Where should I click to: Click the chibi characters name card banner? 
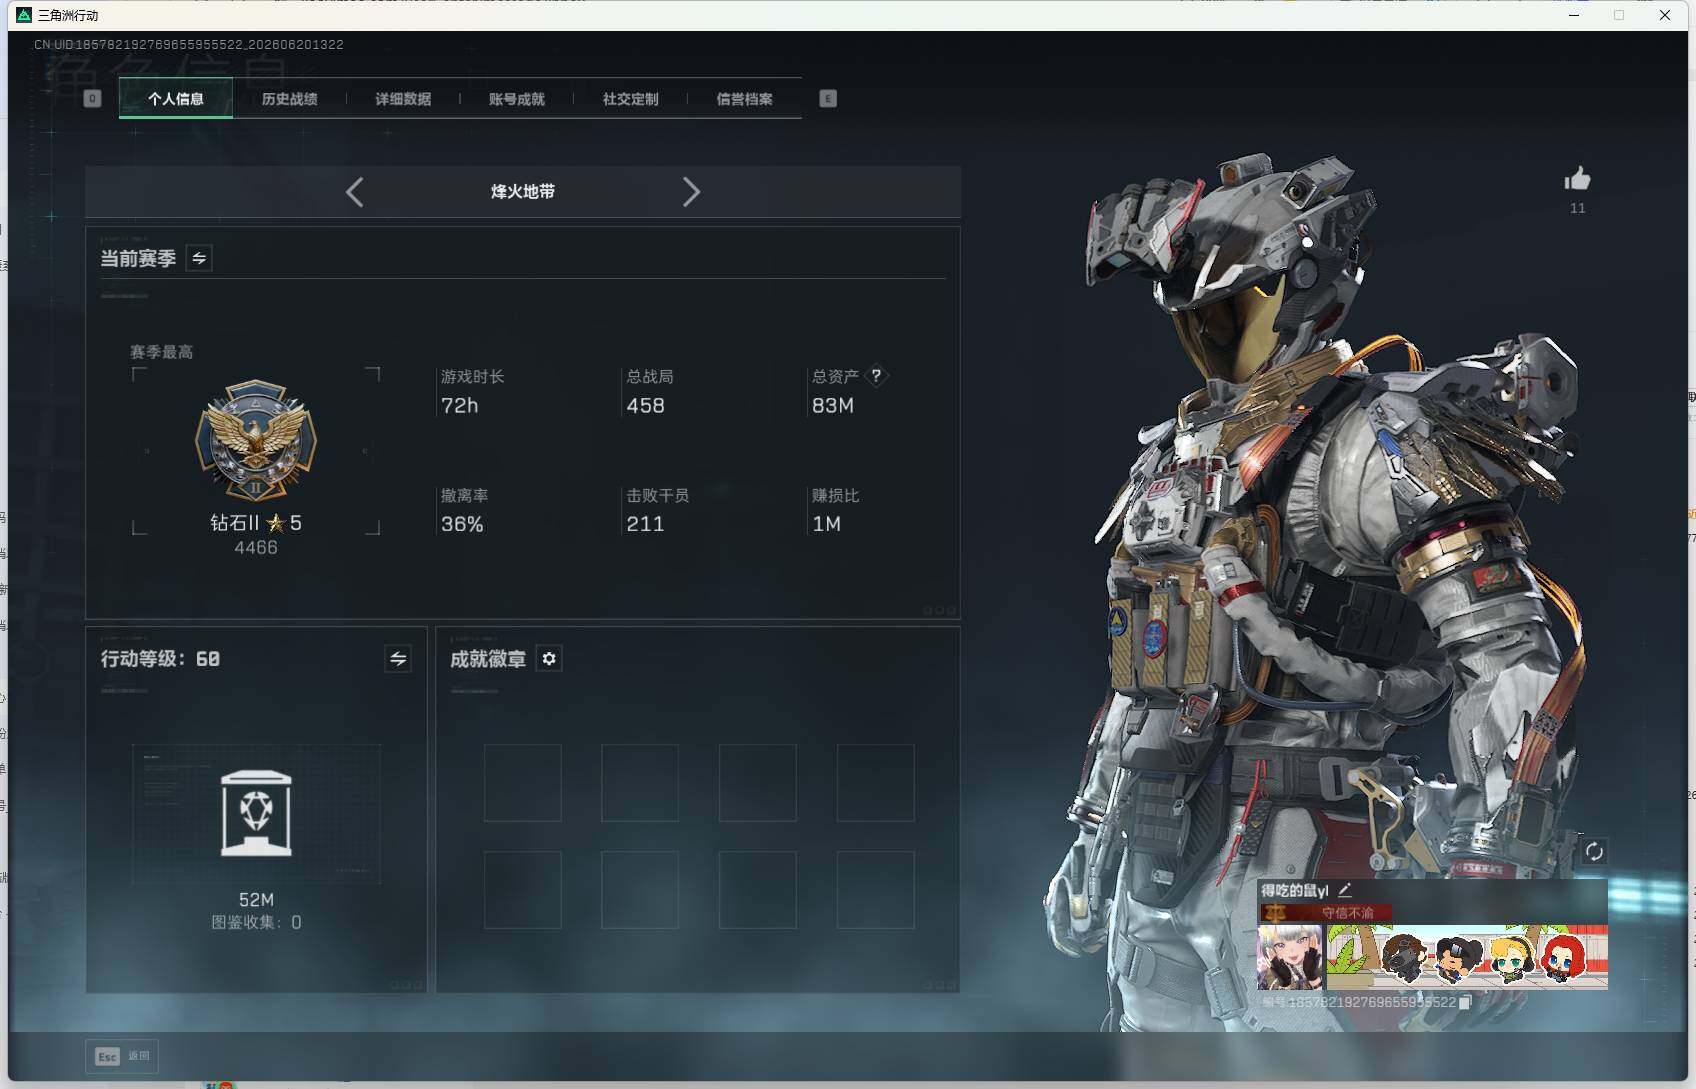(1467, 957)
